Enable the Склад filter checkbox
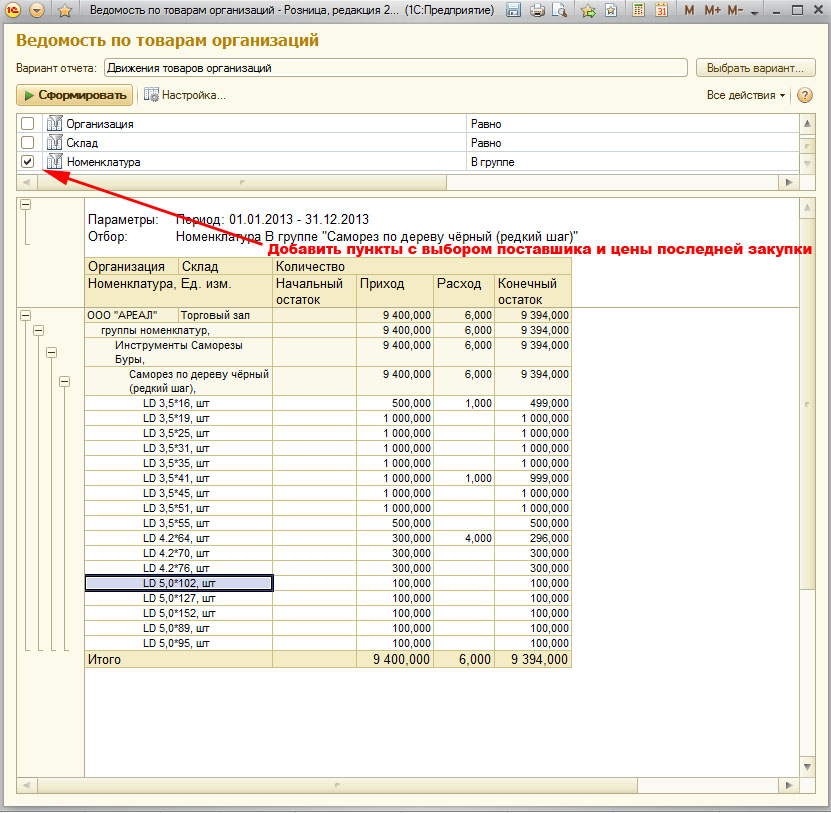 click(x=28, y=143)
